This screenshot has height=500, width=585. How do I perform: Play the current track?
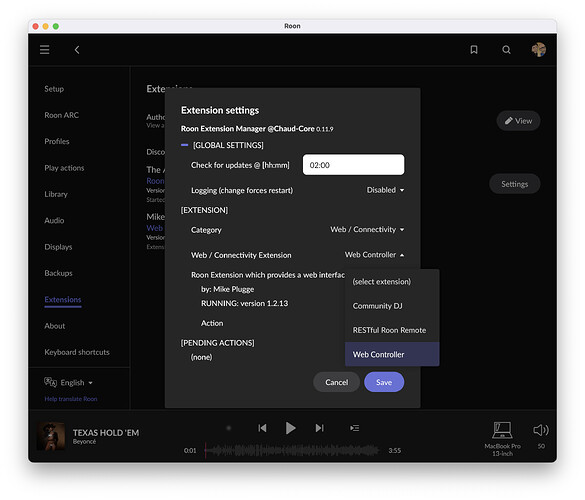[290, 428]
